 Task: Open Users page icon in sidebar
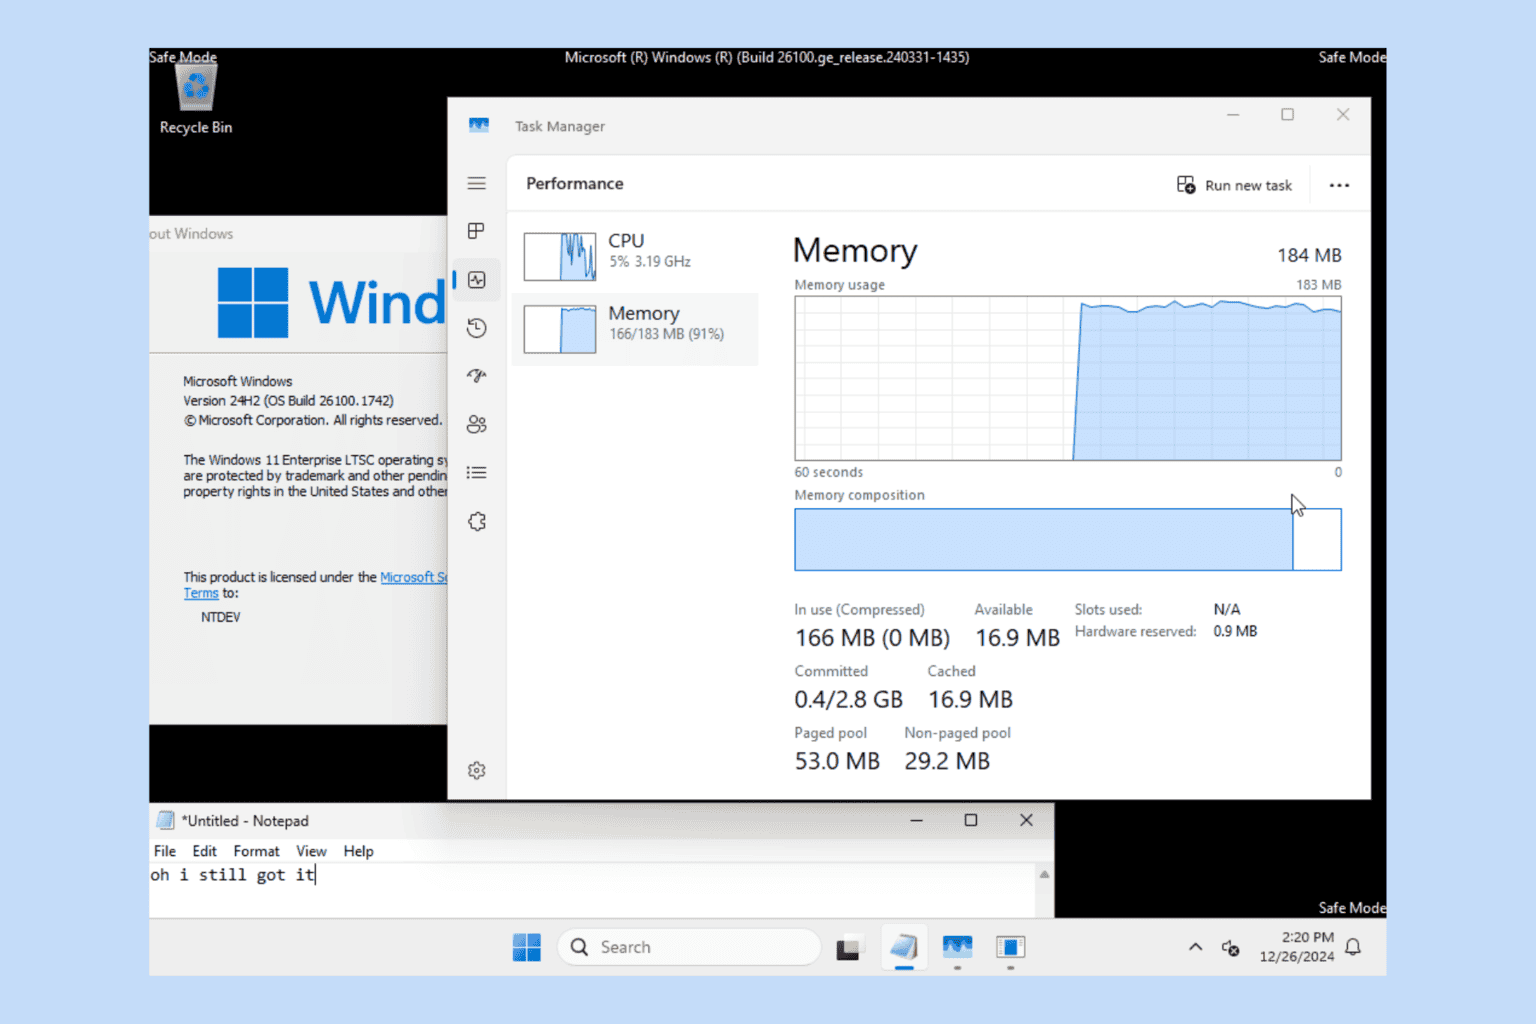click(x=477, y=424)
